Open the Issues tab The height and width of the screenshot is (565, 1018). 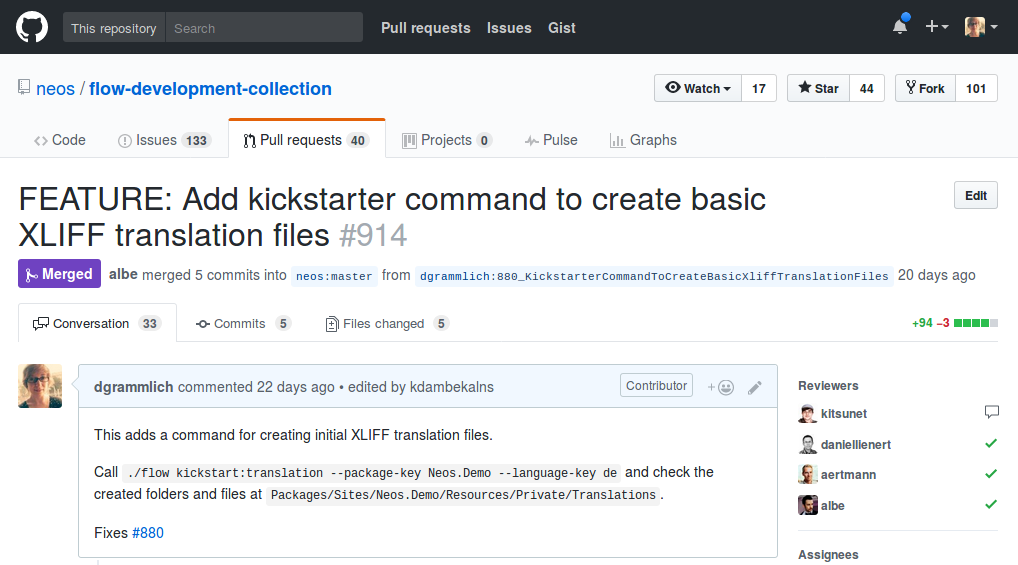pyautogui.click(x=164, y=140)
